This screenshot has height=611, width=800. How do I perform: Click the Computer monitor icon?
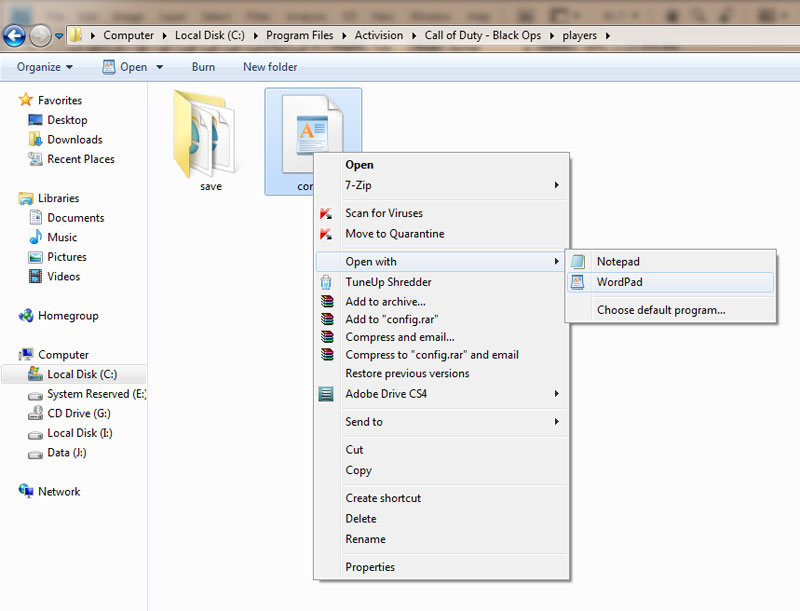[26, 354]
